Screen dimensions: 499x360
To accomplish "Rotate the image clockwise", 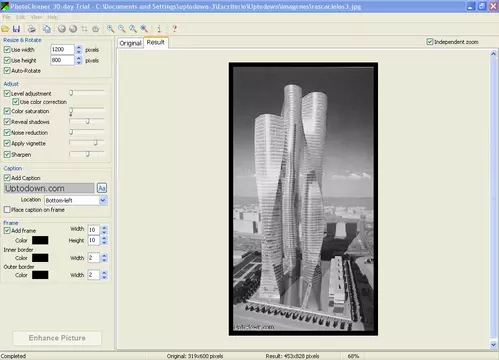I will click(73, 29).
